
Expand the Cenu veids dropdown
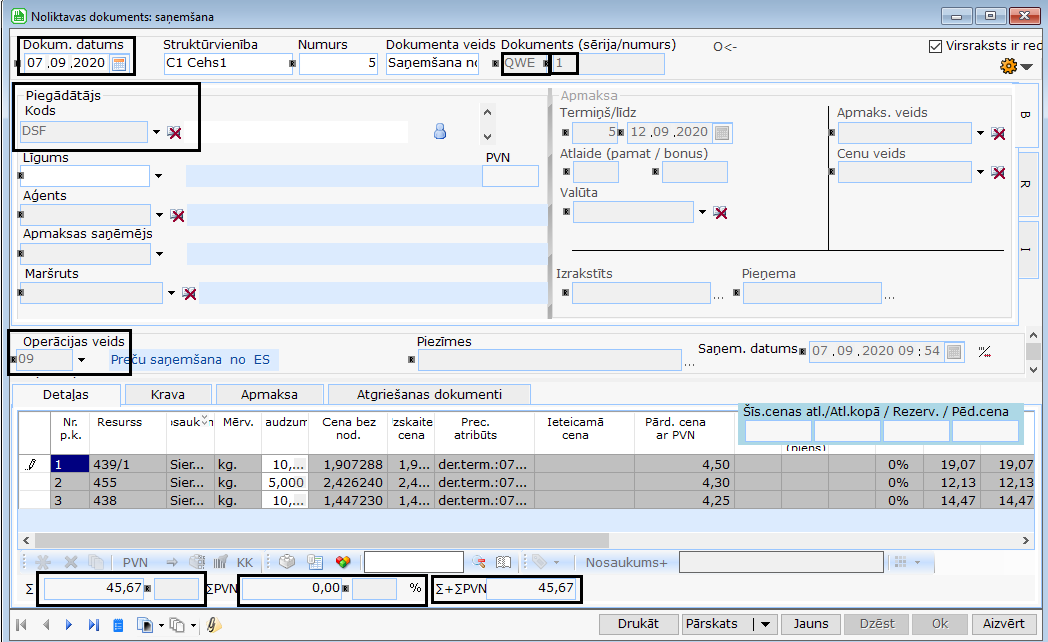pos(980,172)
